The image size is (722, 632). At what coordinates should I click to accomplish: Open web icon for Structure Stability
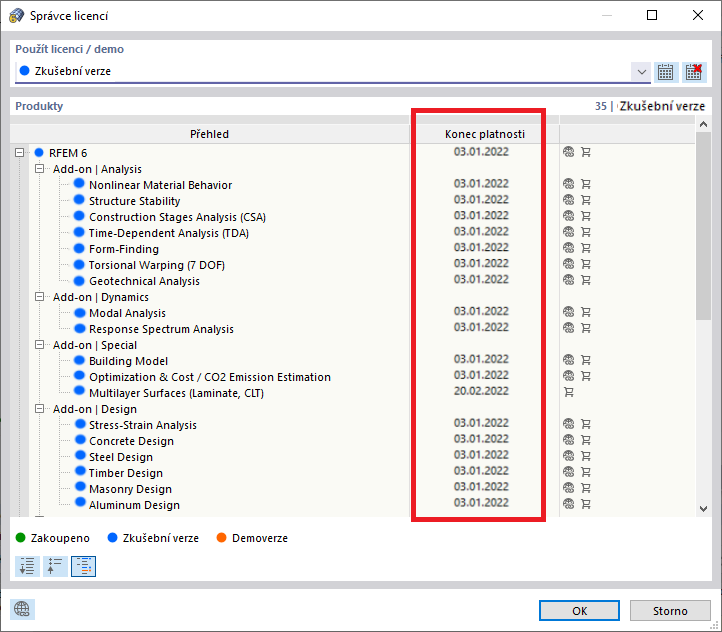click(x=569, y=200)
